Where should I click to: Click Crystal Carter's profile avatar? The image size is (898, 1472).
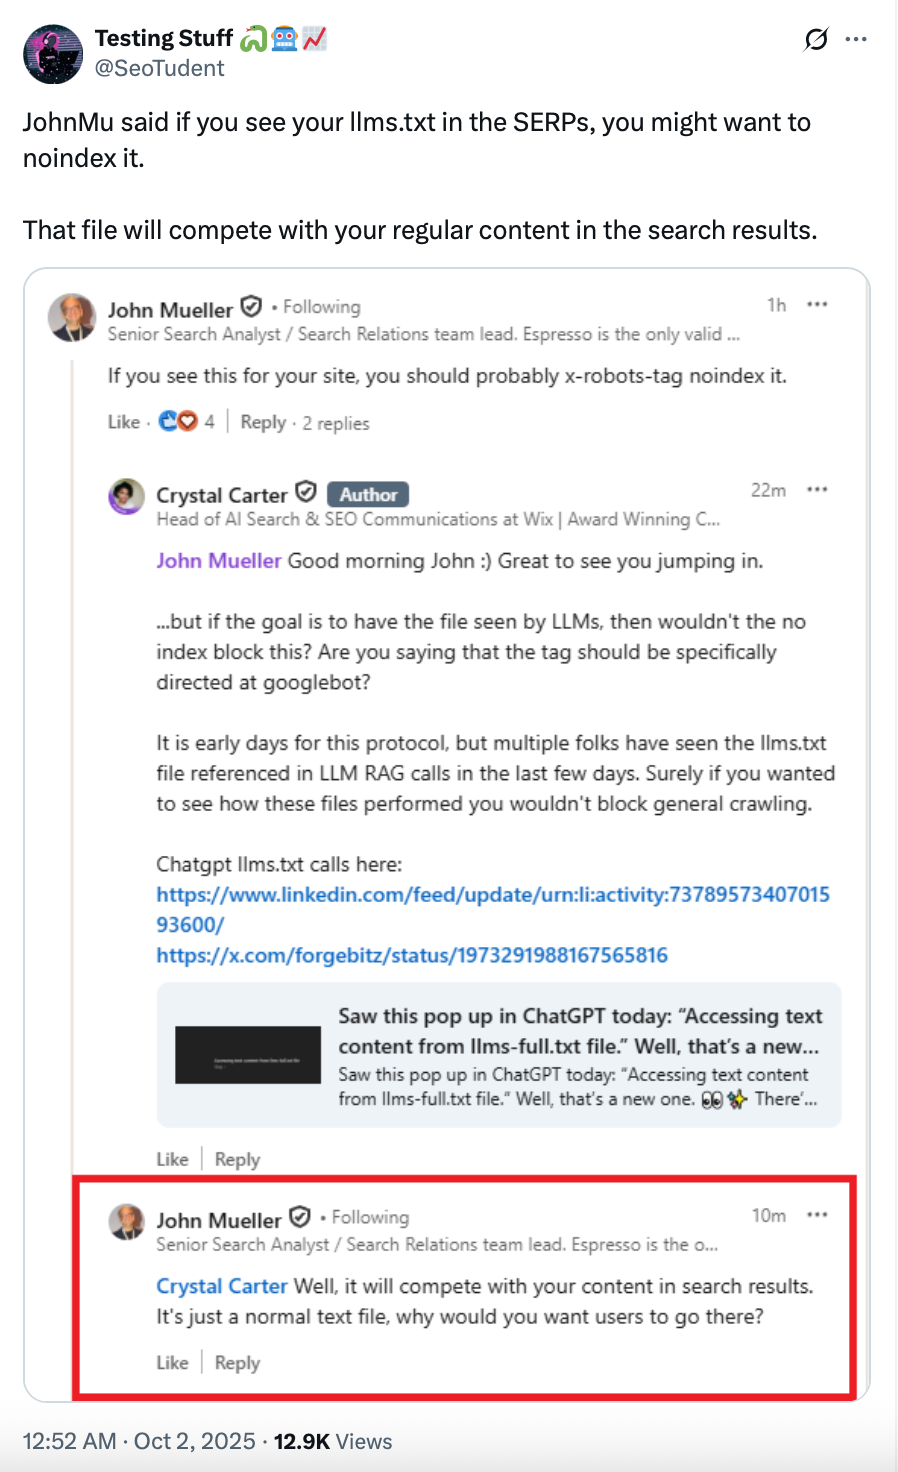[127, 496]
